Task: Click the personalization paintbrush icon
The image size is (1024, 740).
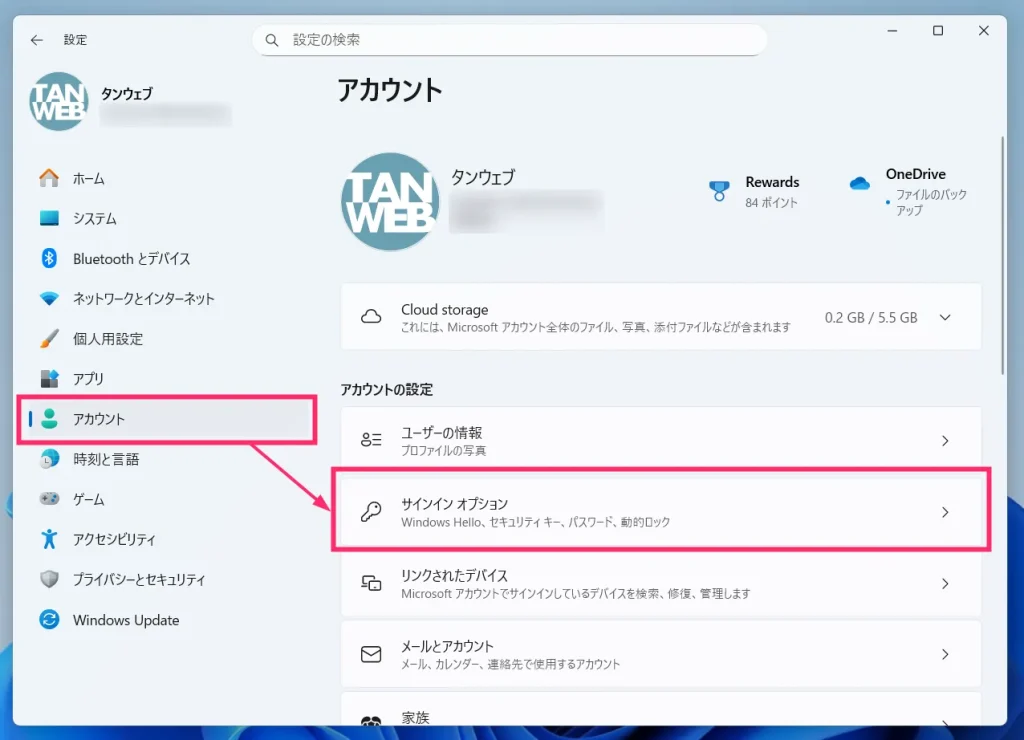Action: tap(49, 338)
